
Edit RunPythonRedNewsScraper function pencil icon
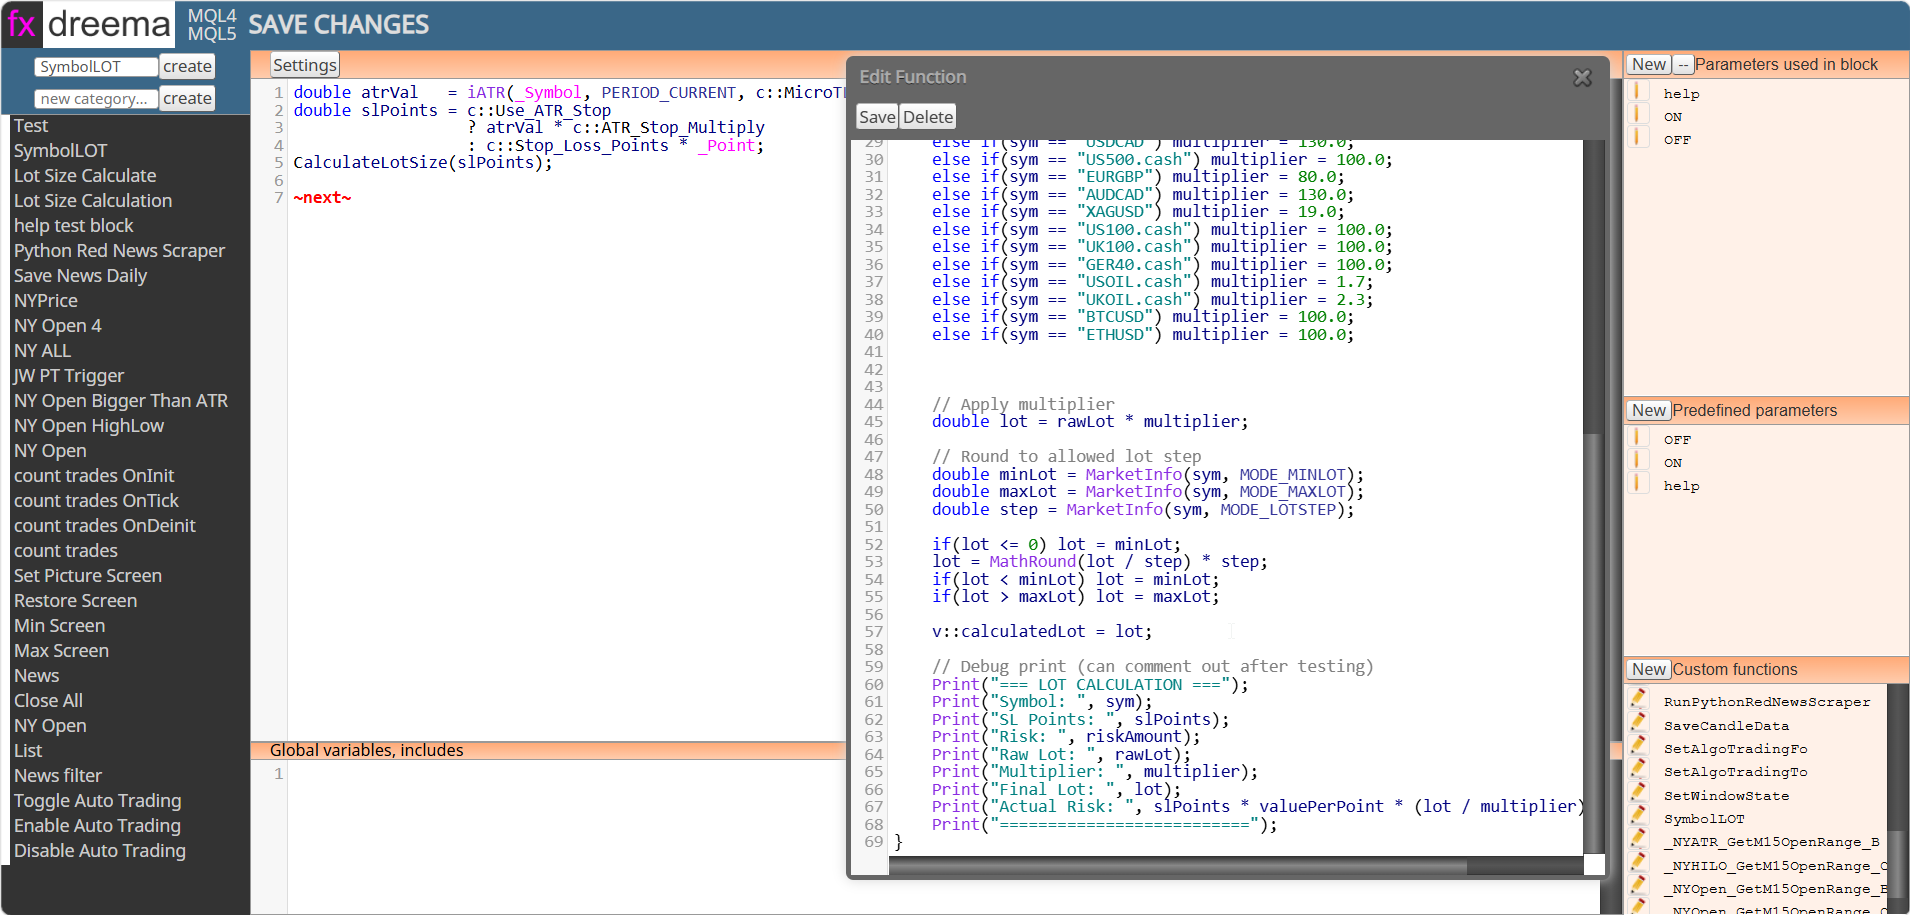pos(1639,700)
